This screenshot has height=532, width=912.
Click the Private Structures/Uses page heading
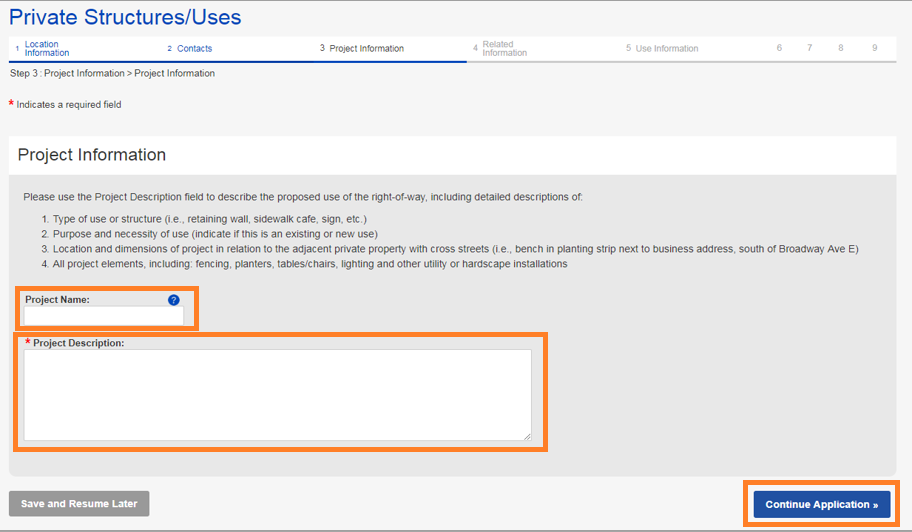tap(125, 17)
